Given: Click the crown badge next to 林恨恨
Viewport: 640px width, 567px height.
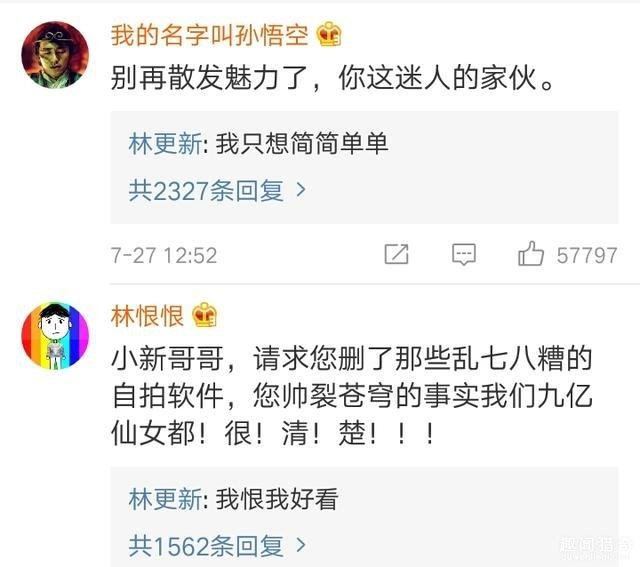Looking at the screenshot, I should [x=204, y=315].
